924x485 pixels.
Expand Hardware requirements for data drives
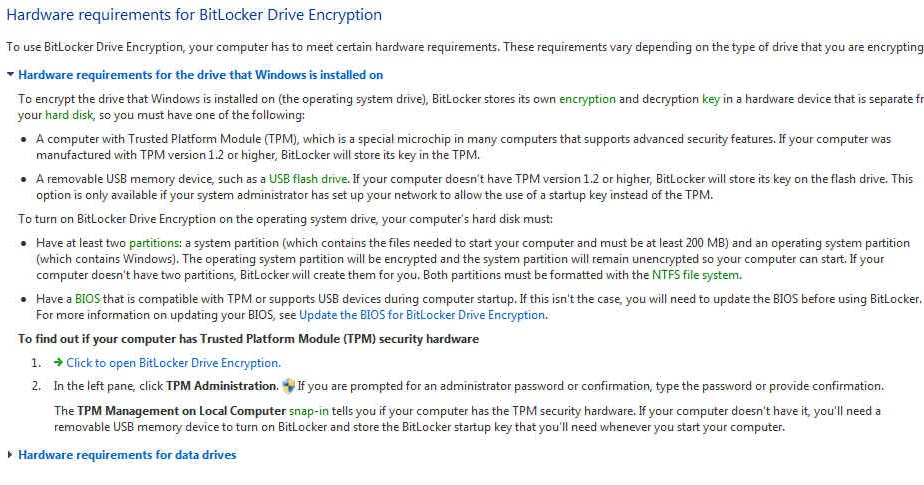point(127,455)
